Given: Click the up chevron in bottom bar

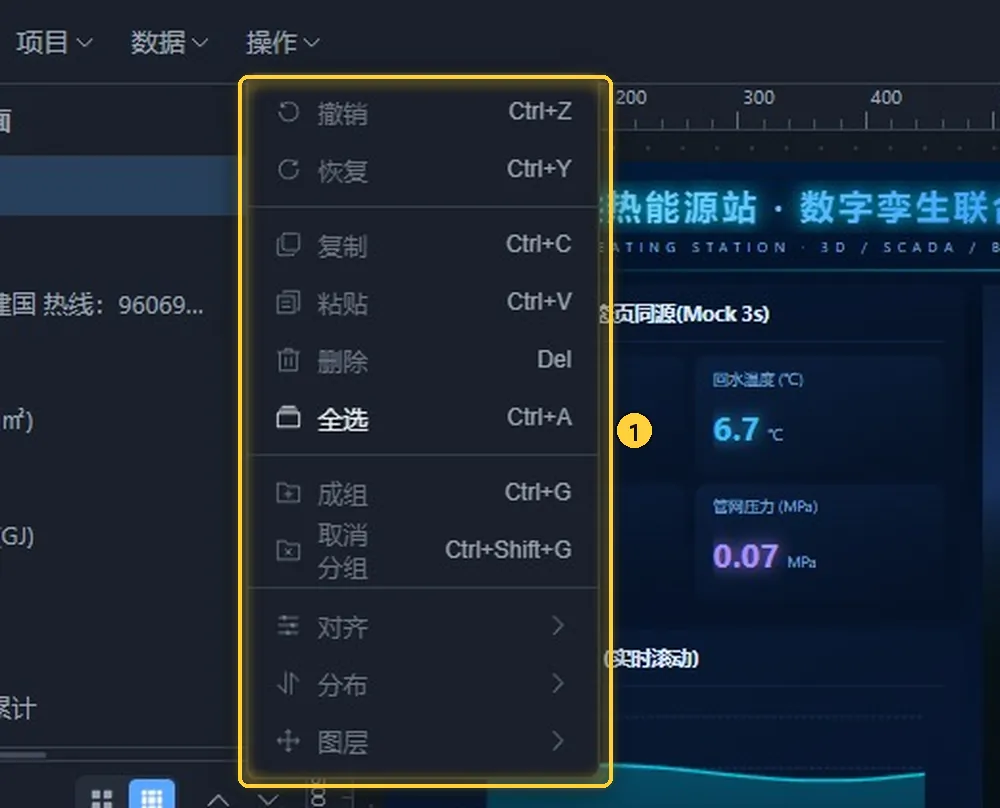Looking at the screenshot, I should coord(218,800).
